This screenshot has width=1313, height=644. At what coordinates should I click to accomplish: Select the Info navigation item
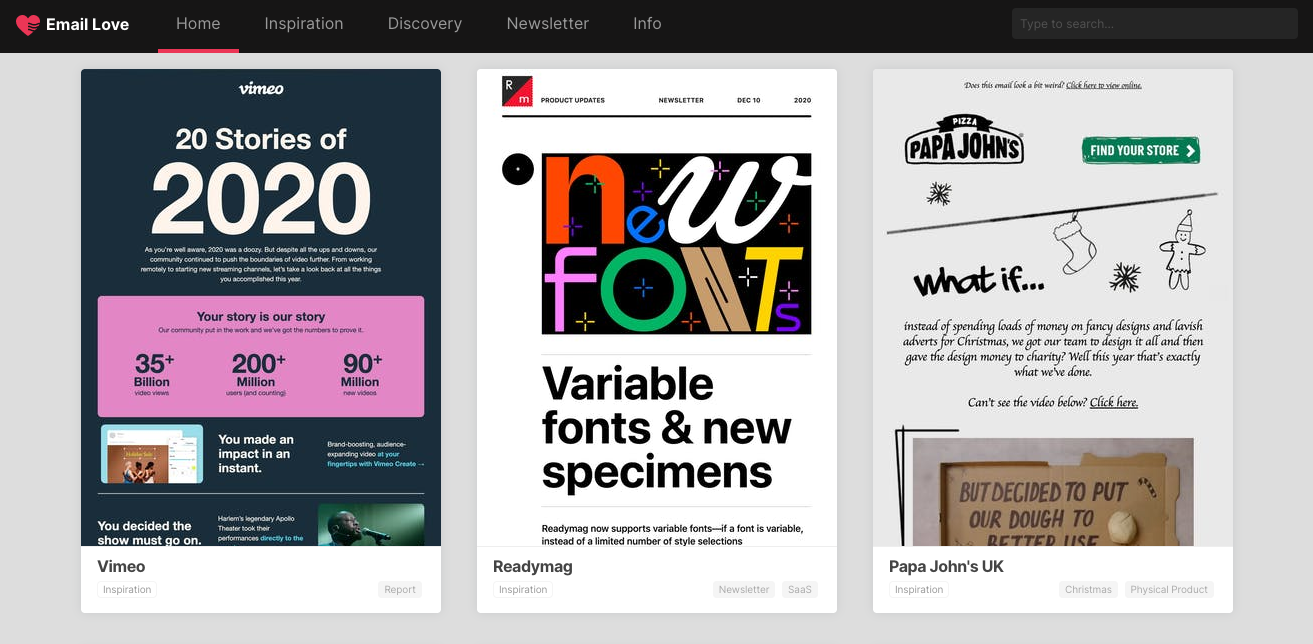pos(647,24)
